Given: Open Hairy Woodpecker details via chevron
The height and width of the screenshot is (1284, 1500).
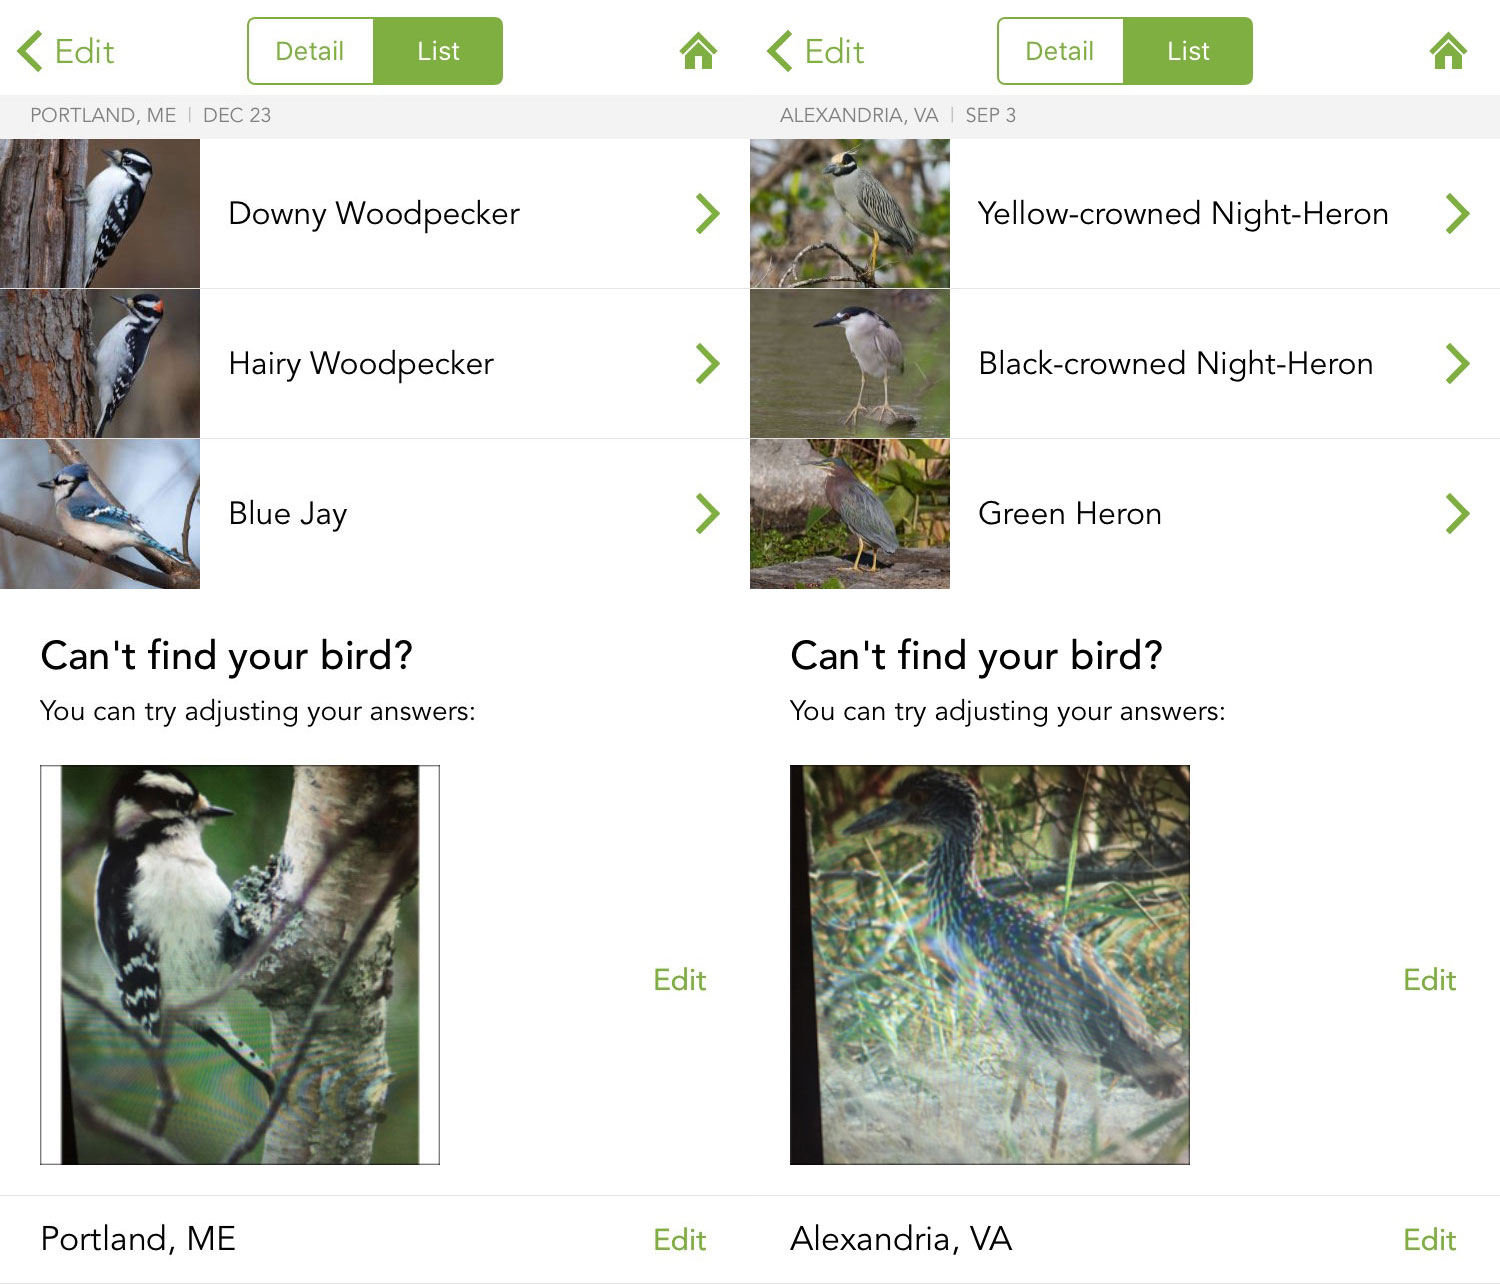Looking at the screenshot, I should coord(708,363).
